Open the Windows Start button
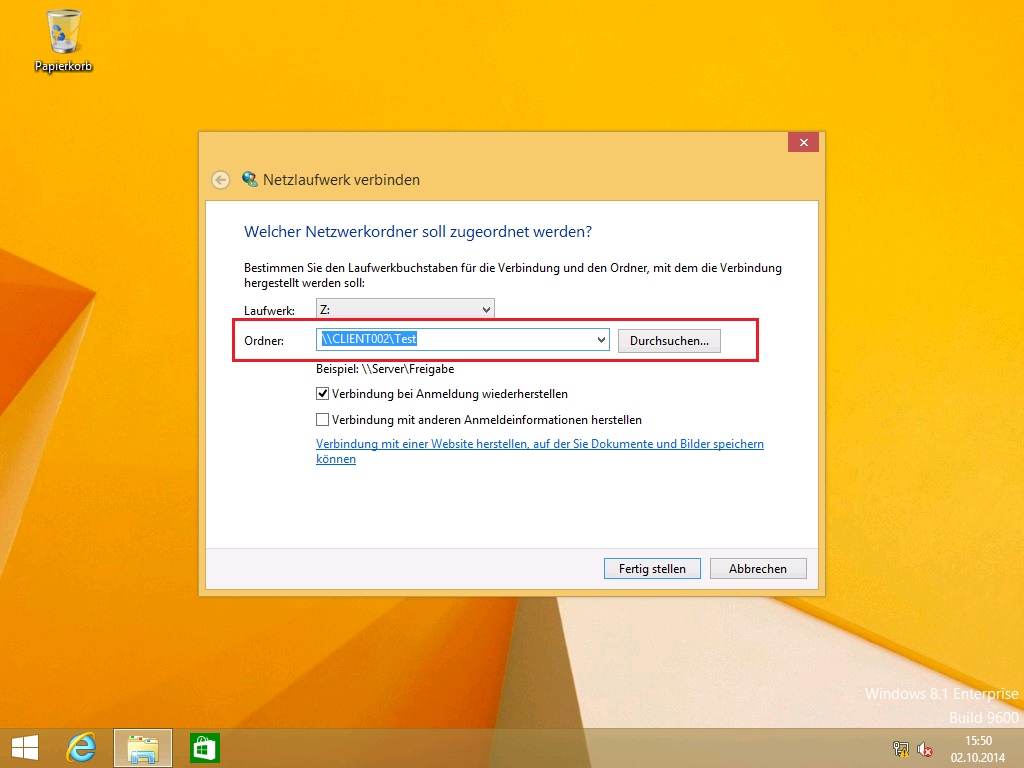Viewport: 1024px width, 768px height. pyautogui.click(x=25, y=748)
